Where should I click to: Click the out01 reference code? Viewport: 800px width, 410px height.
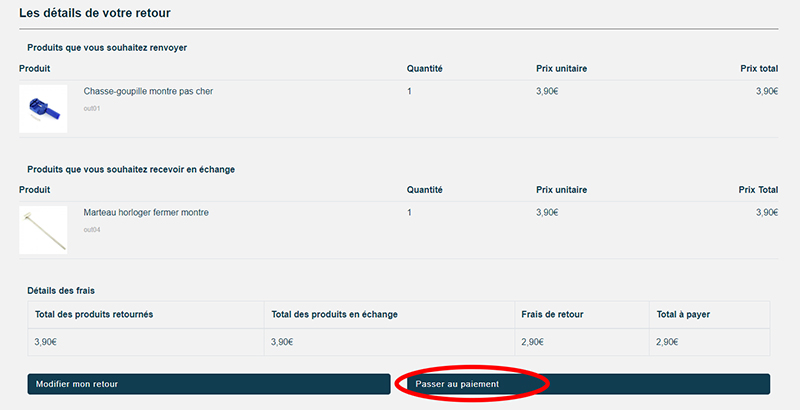pyautogui.click(x=92, y=108)
